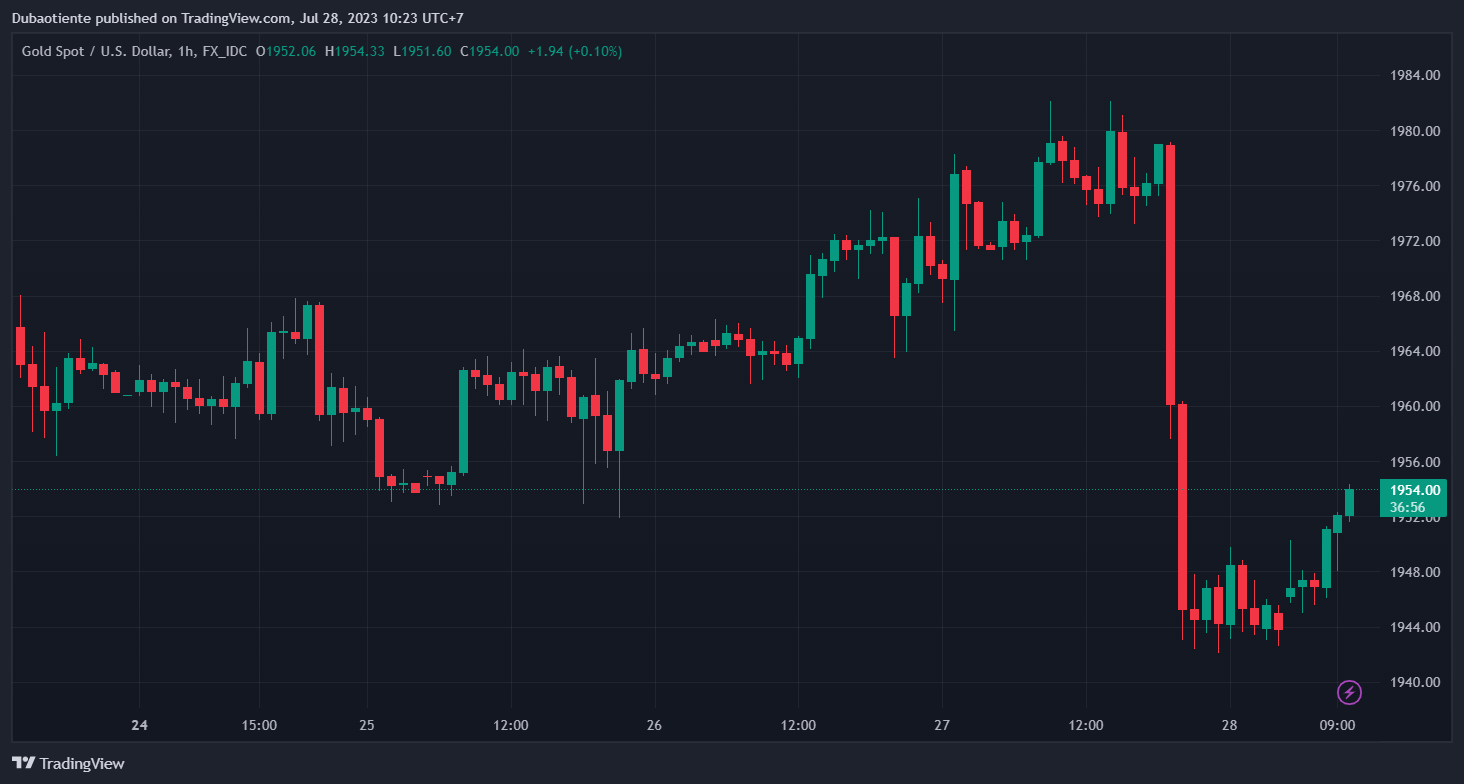1464x784 pixels.
Task: Select date 24 on the time axis
Action: pos(139,725)
